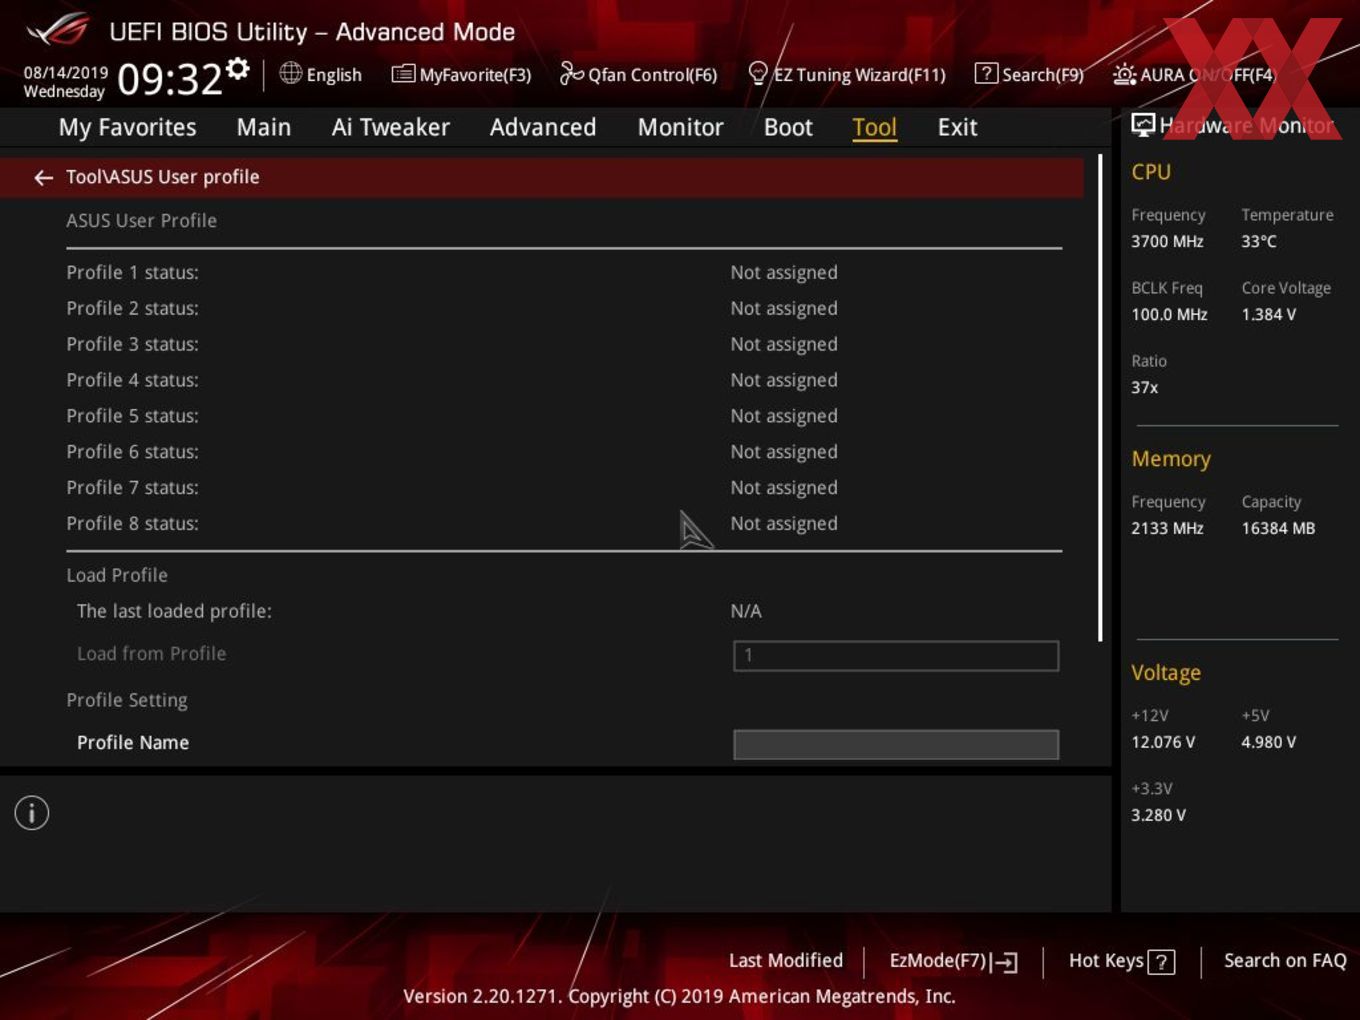The height and width of the screenshot is (1020, 1360).
Task: Launch EZ Tuning Wizard(F11)
Action: coord(859,75)
